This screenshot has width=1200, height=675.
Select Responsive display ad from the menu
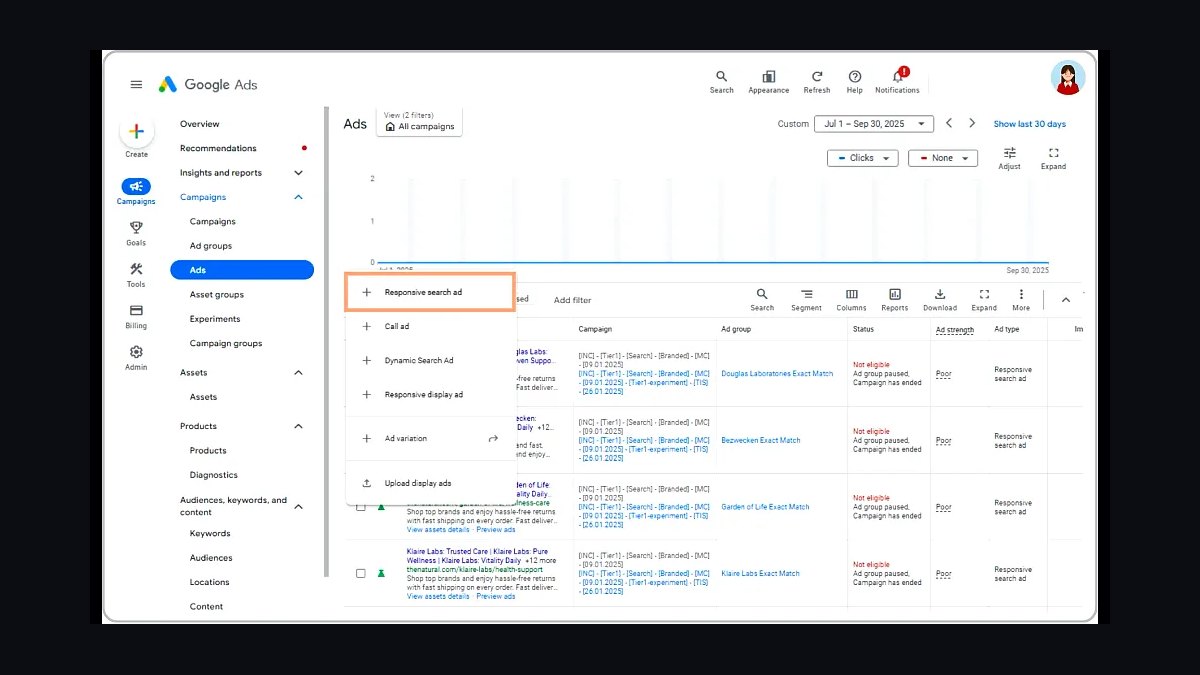(x=430, y=394)
